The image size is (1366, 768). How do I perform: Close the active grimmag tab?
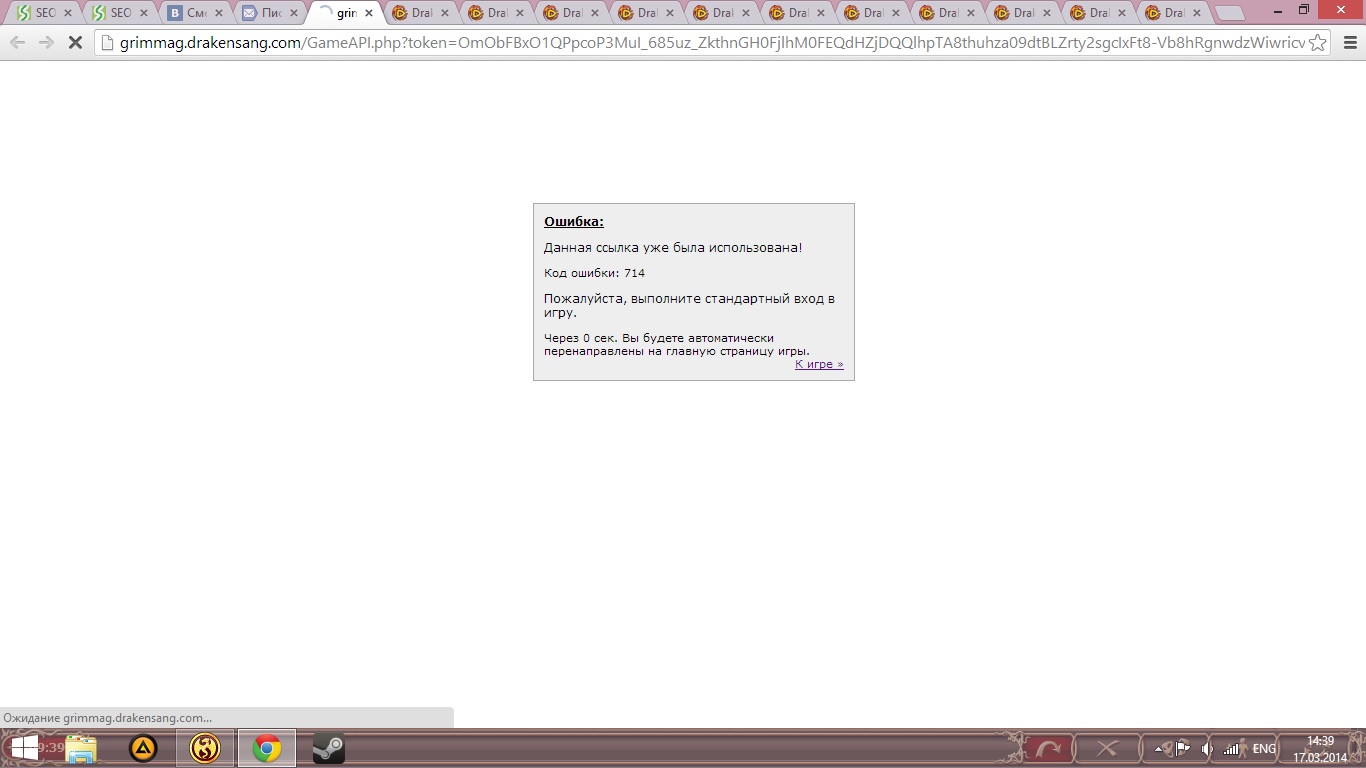click(369, 13)
